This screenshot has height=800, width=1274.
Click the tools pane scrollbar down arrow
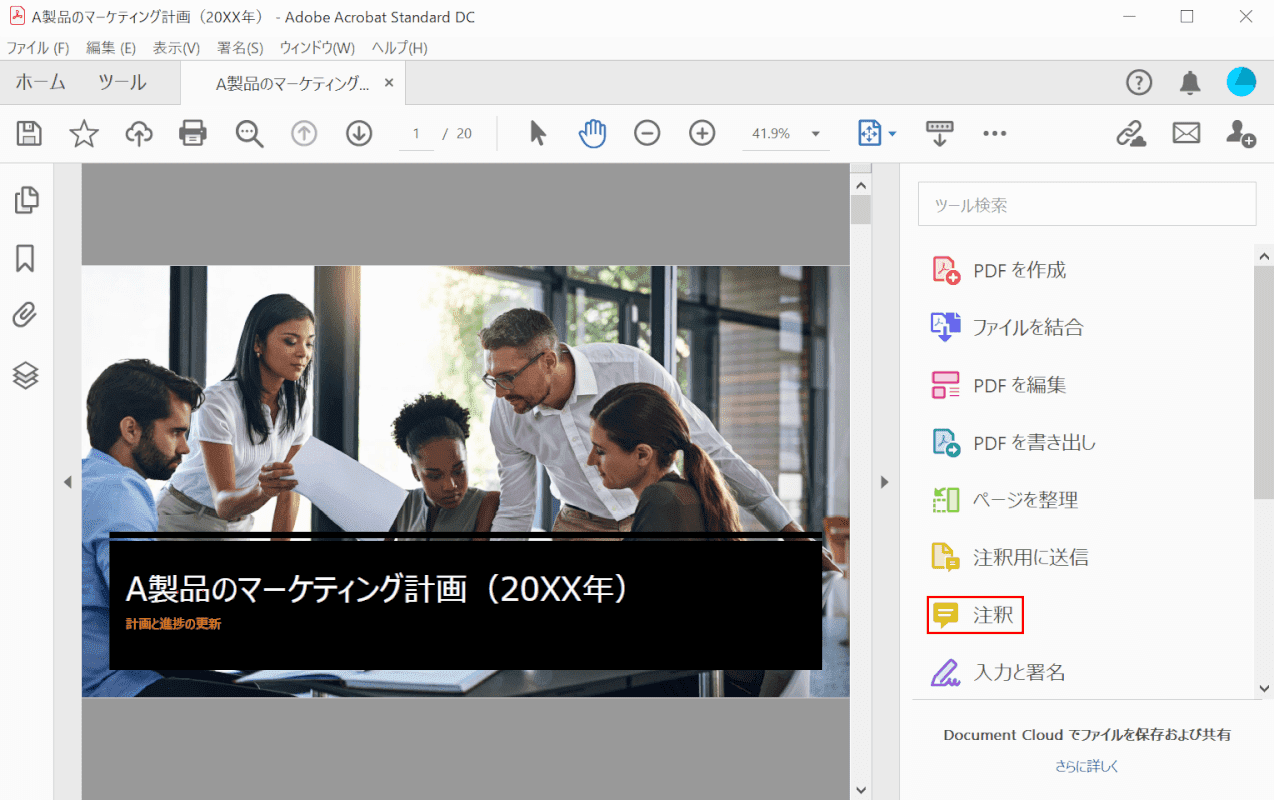click(1264, 688)
